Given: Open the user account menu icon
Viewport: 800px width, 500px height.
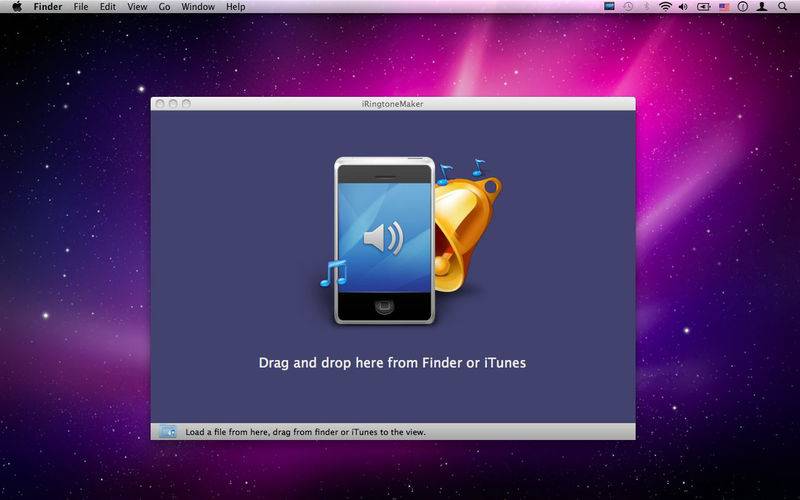Looking at the screenshot, I should pos(762,7).
